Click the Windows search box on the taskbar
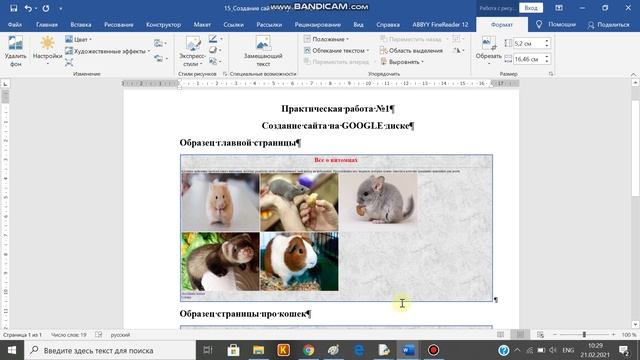This screenshot has width=640, height=360. click(x=110, y=350)
